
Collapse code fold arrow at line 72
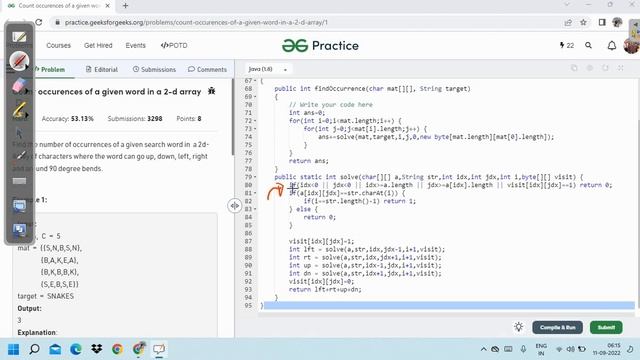point(256,121)
